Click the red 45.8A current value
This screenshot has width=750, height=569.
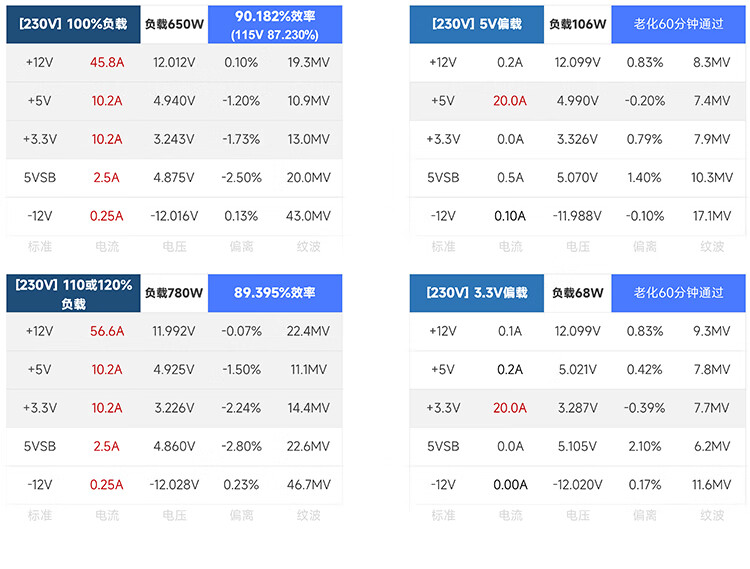click(106, 62)
